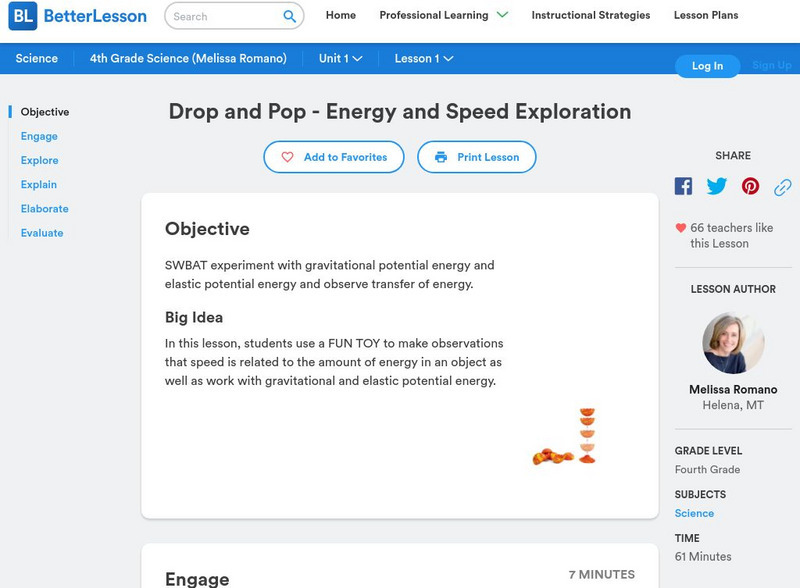Click the Log In button
Image resolution: width=800 pixels, height=588 pixels.
(x=707, y=66)
